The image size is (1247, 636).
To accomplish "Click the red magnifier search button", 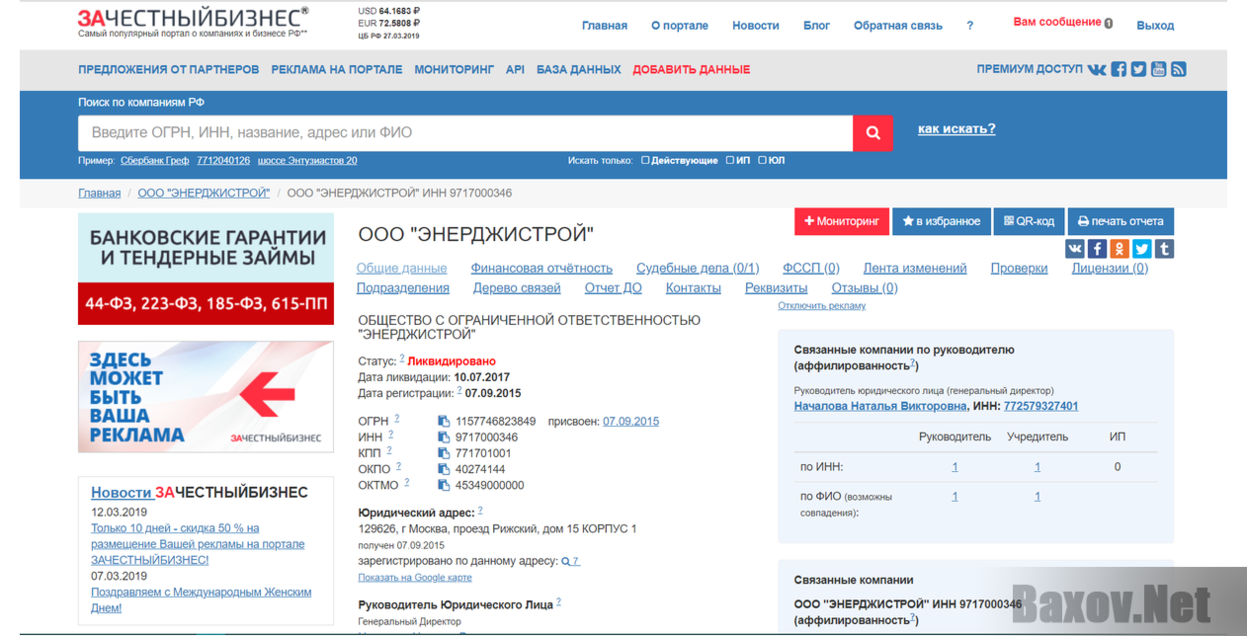I will [873, 133].
